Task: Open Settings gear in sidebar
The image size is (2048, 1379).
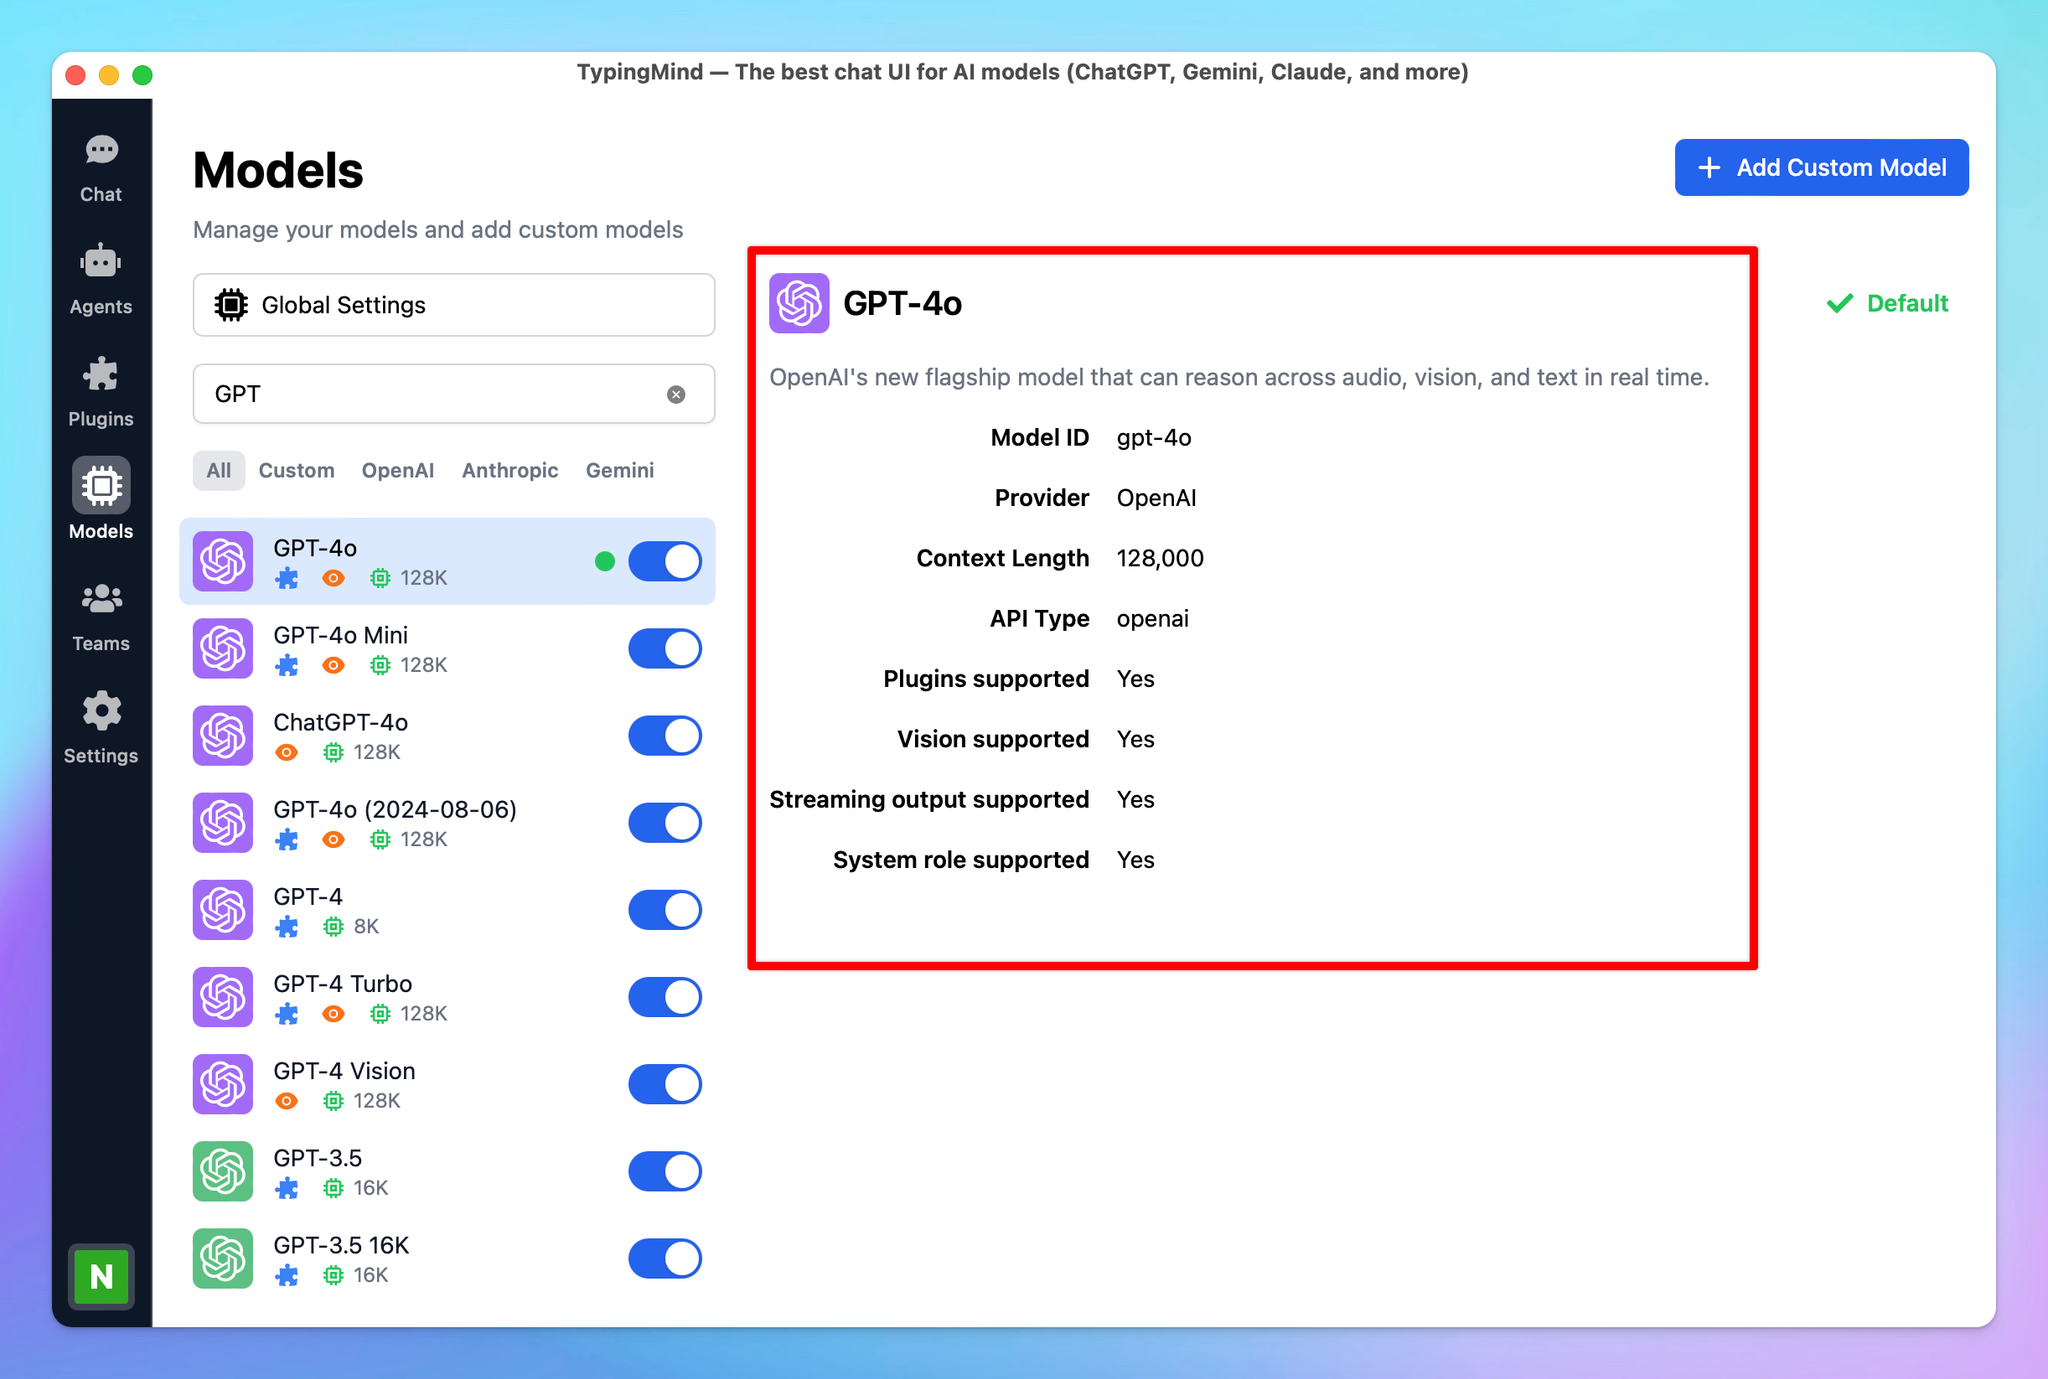Action: [x=101, y=711]
